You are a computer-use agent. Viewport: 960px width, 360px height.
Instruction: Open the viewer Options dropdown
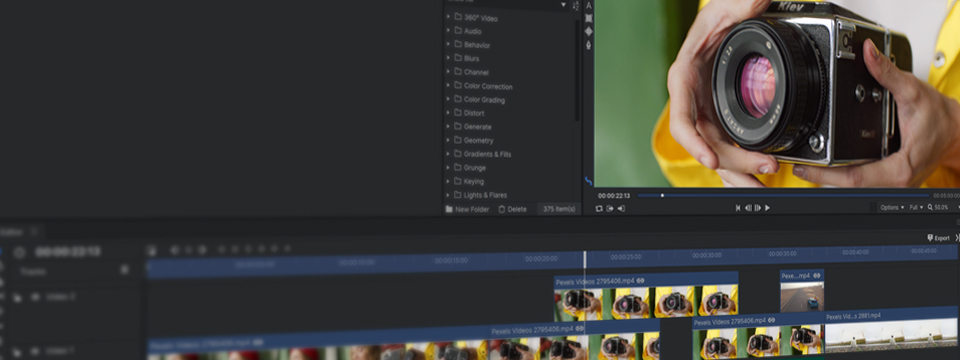pyautogui.click(x=892, y=208)
